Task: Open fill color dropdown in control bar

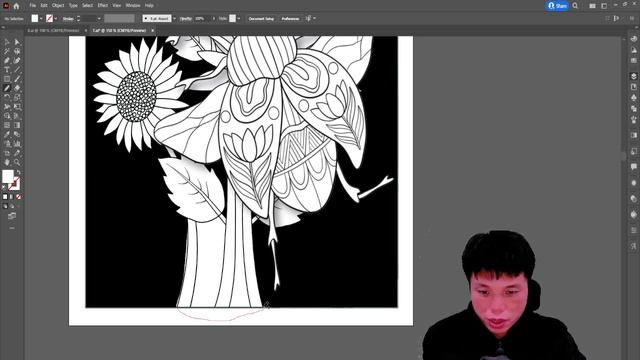Action: (41, 18)
